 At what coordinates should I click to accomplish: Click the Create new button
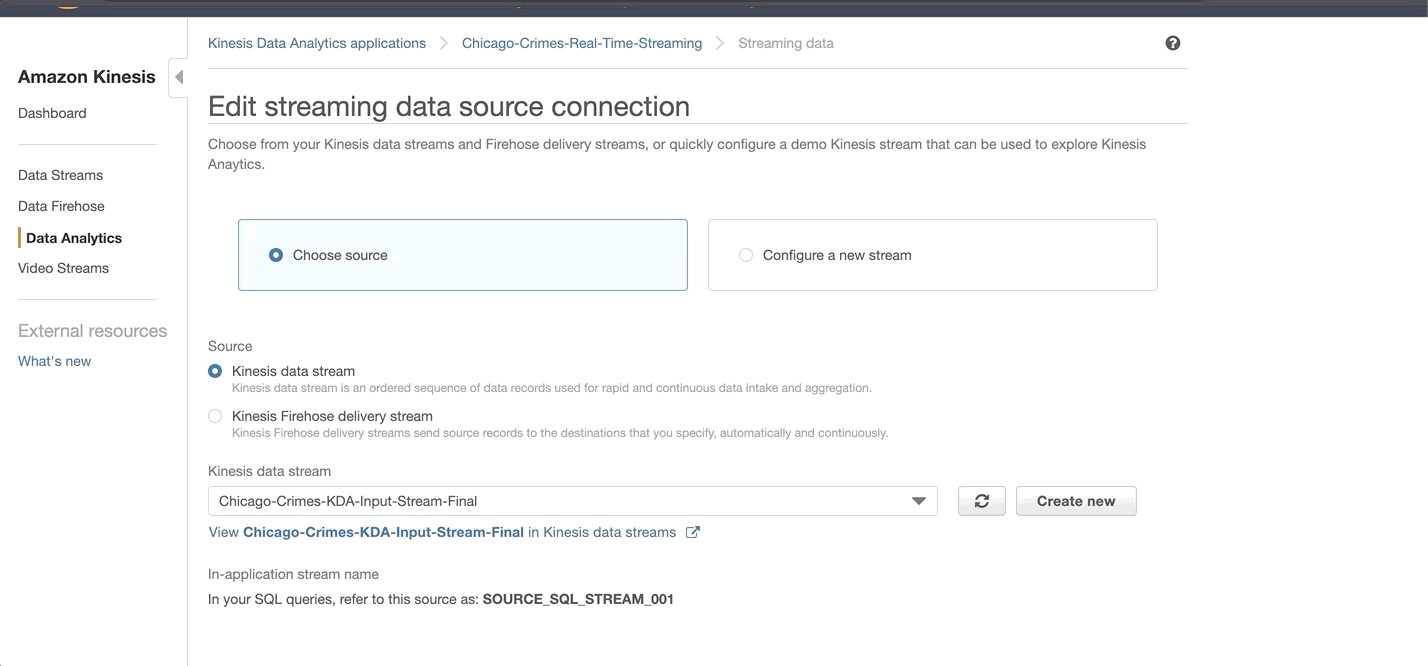1075,501
